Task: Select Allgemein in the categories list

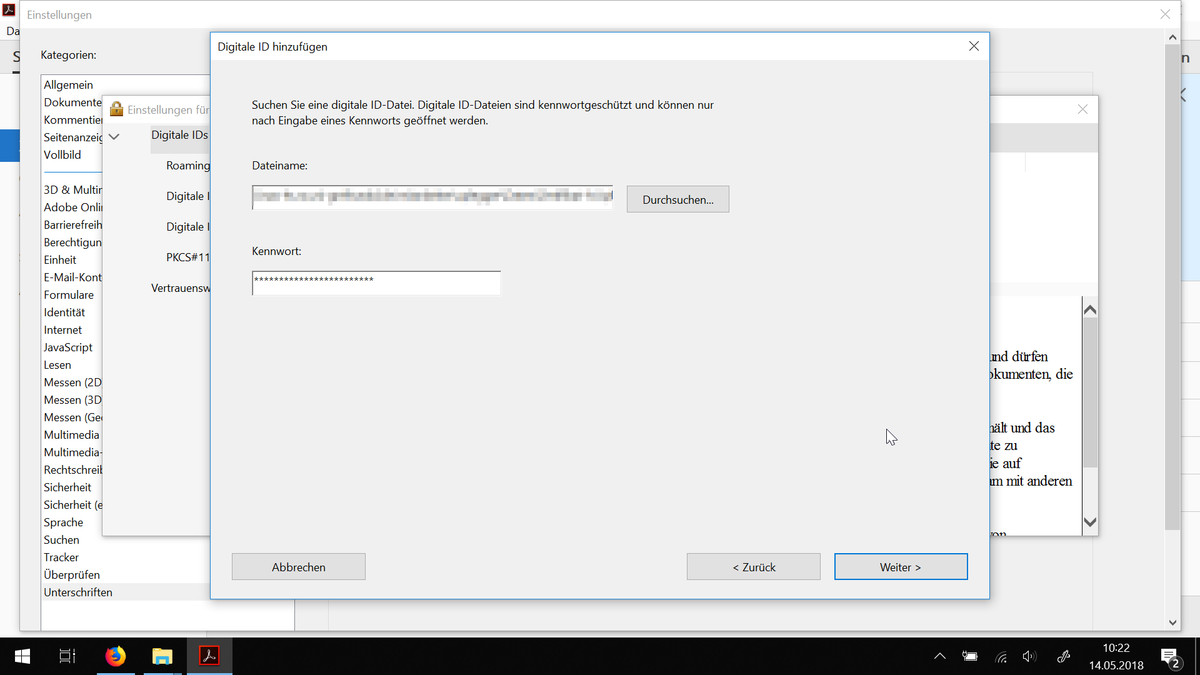Action: [x=68, y=85]
